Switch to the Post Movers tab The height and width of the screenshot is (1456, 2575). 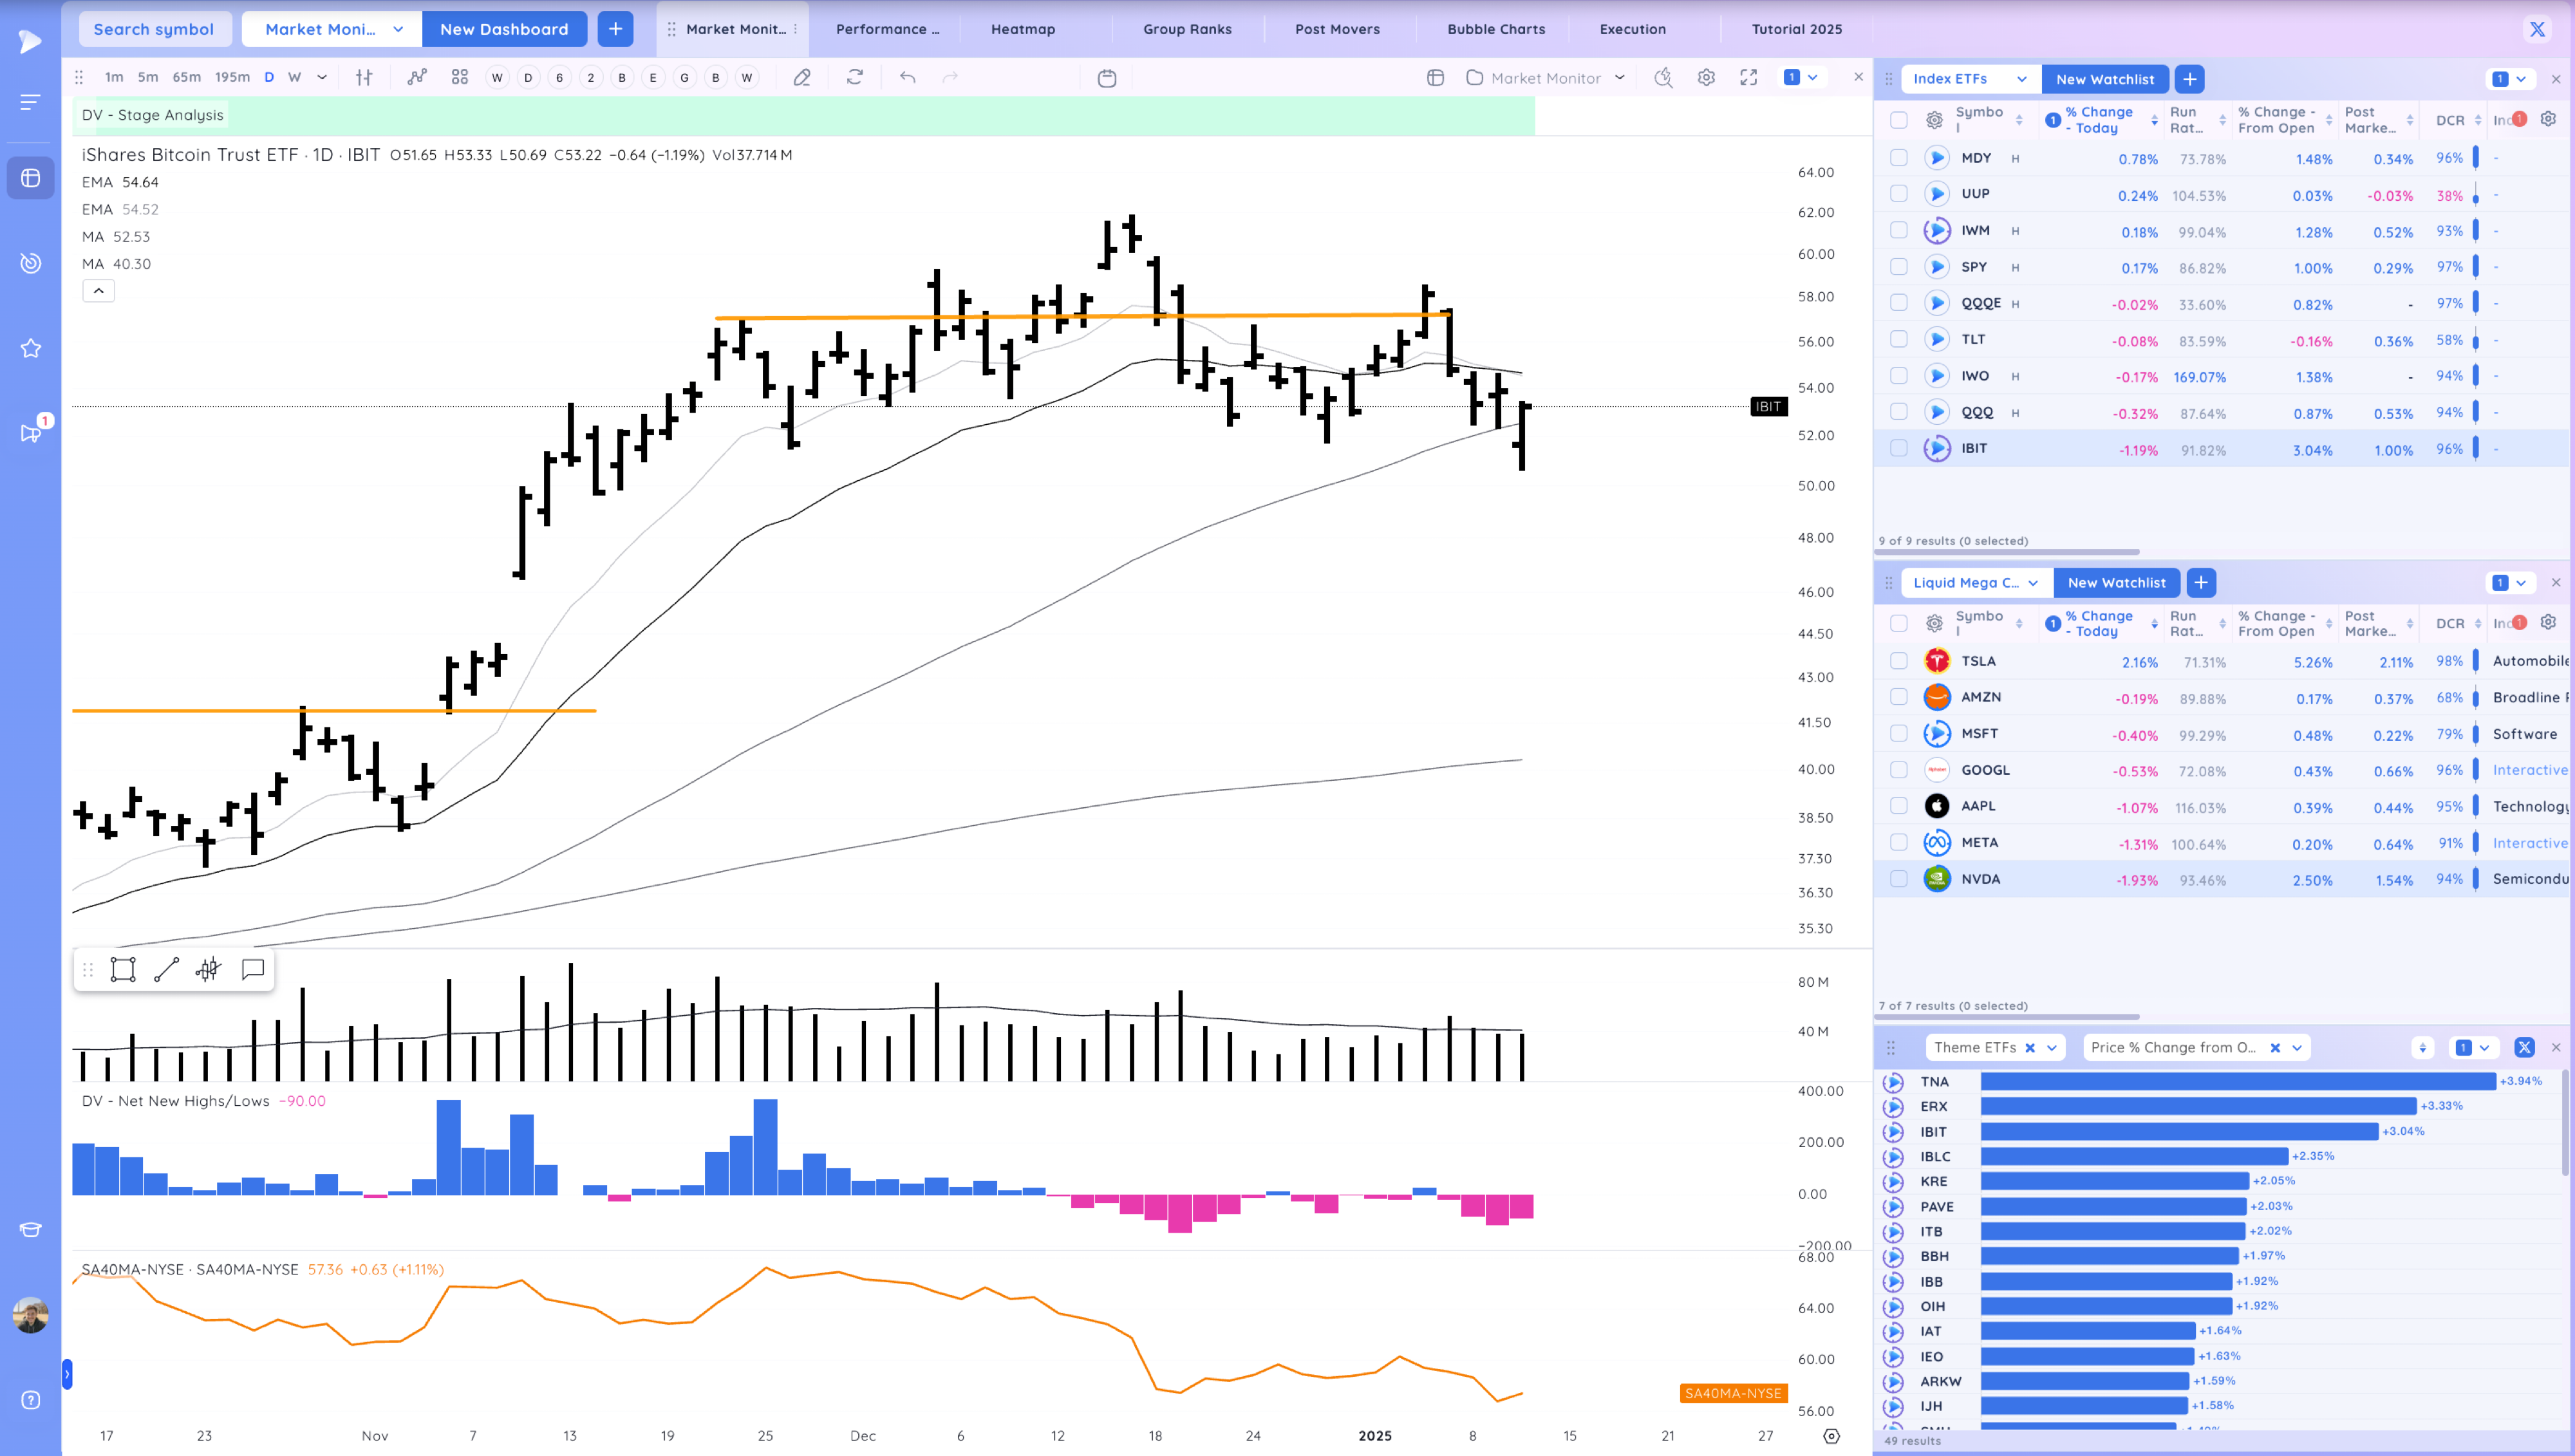pyautogui.click(x=1337, y=29)
